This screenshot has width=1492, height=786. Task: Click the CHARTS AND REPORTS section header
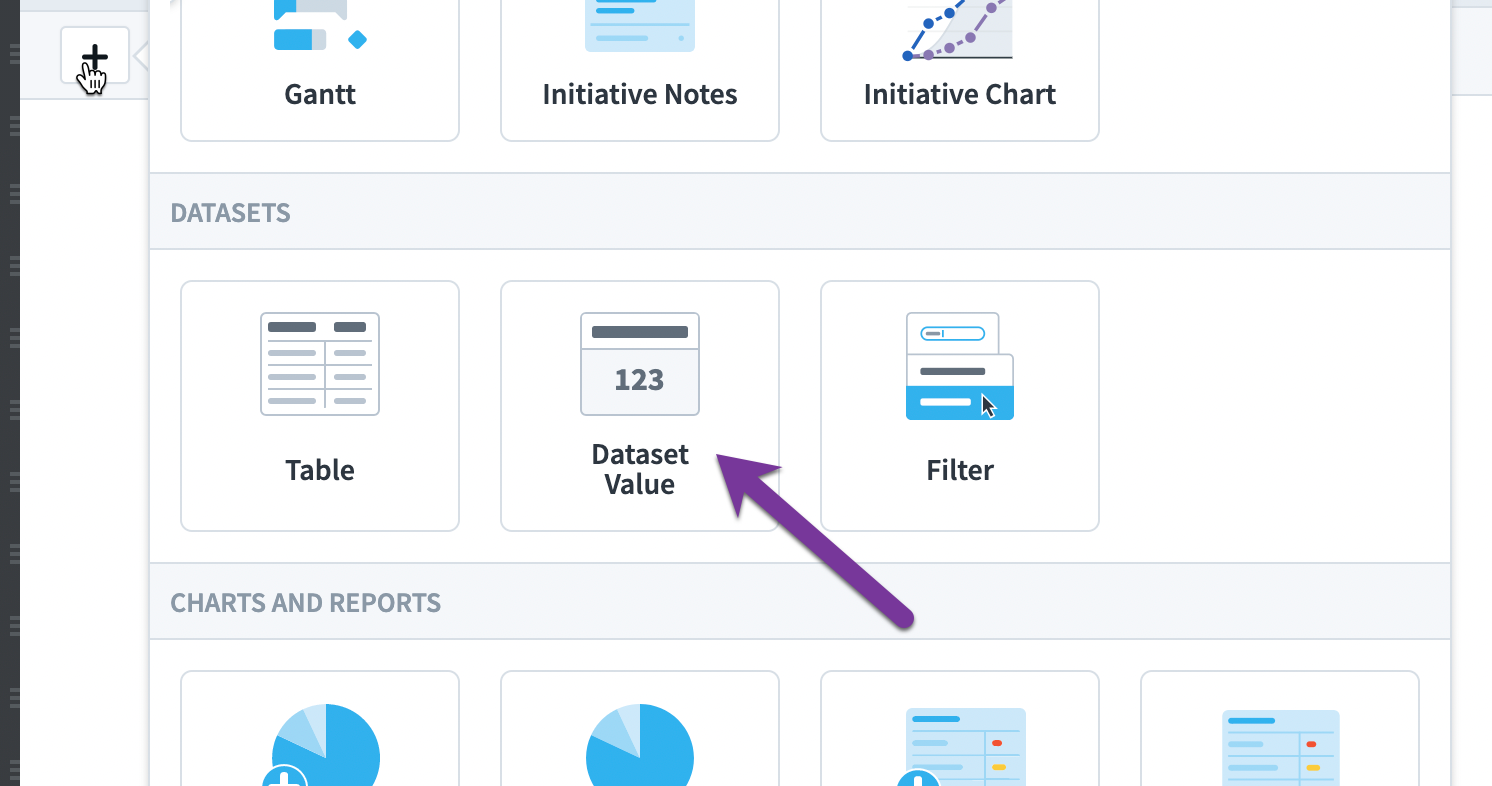(x=305, y=603)
